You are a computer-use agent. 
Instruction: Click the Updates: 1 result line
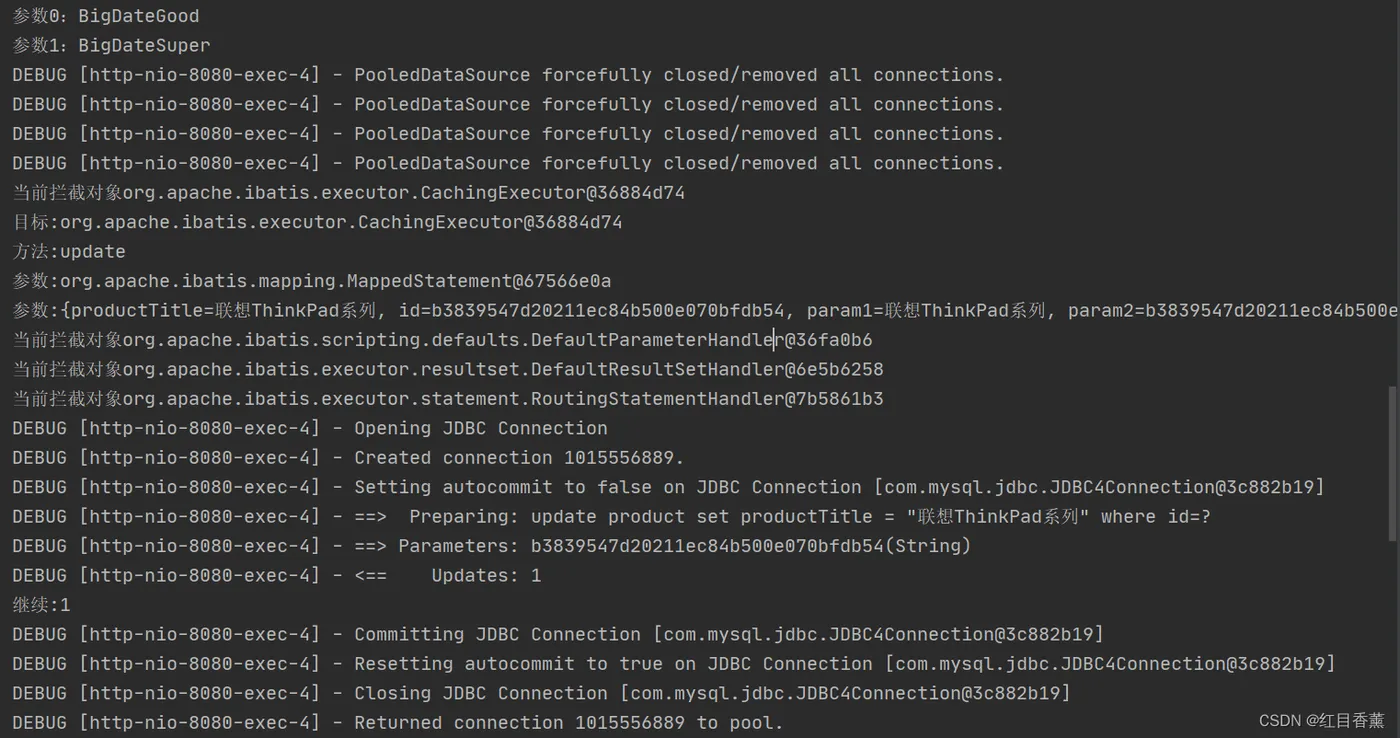(277, 576)
